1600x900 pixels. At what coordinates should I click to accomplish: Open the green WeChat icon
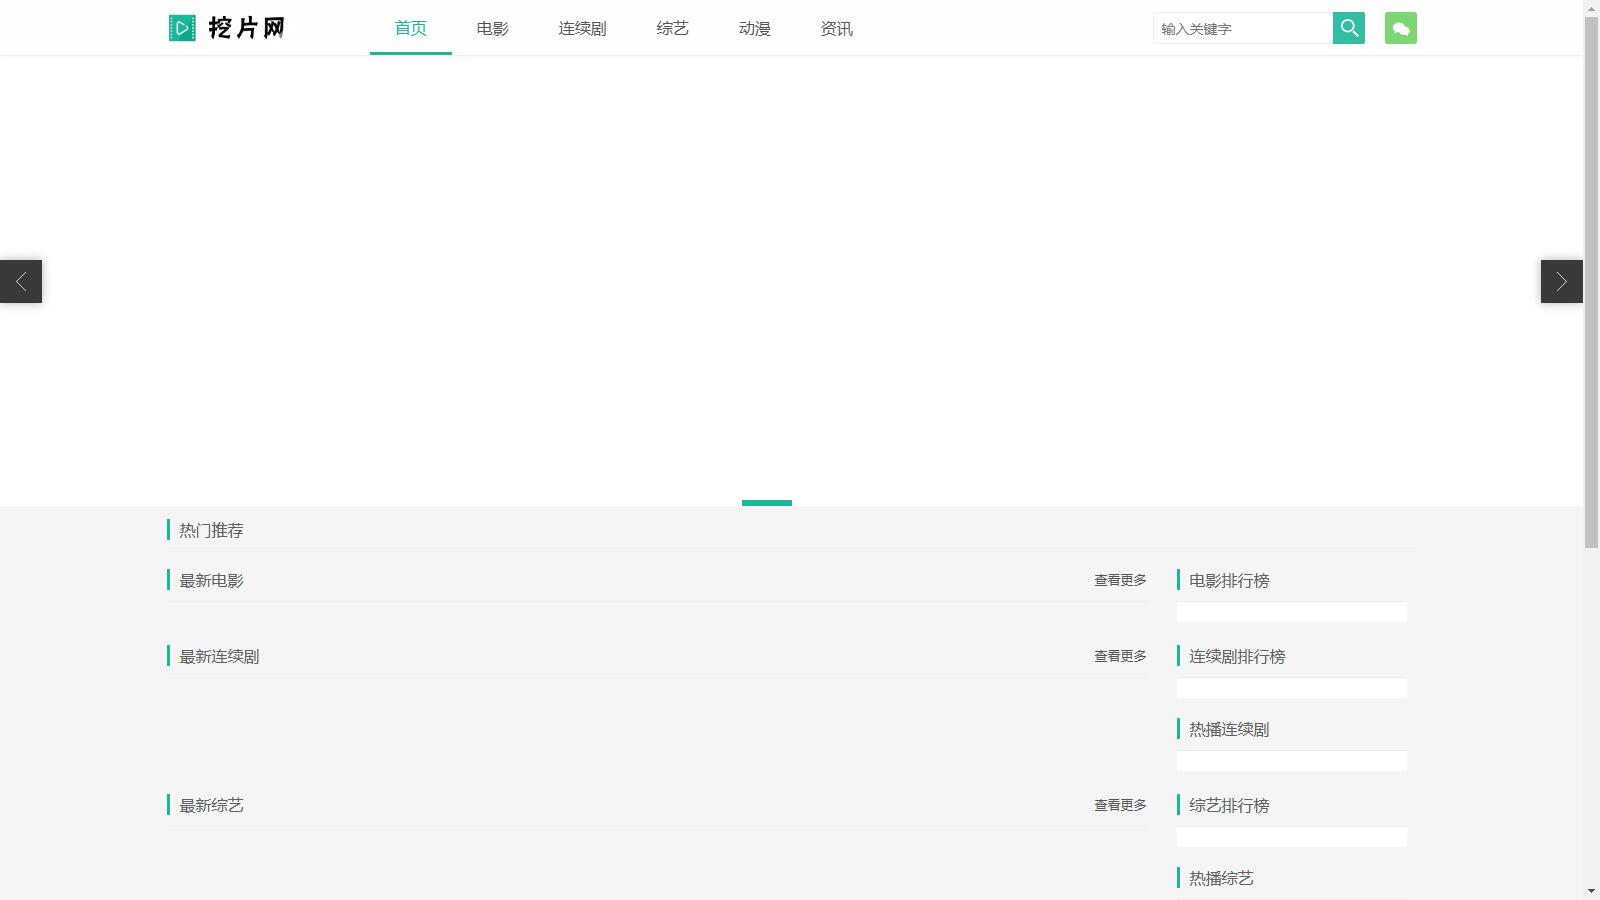[1400, 28]
